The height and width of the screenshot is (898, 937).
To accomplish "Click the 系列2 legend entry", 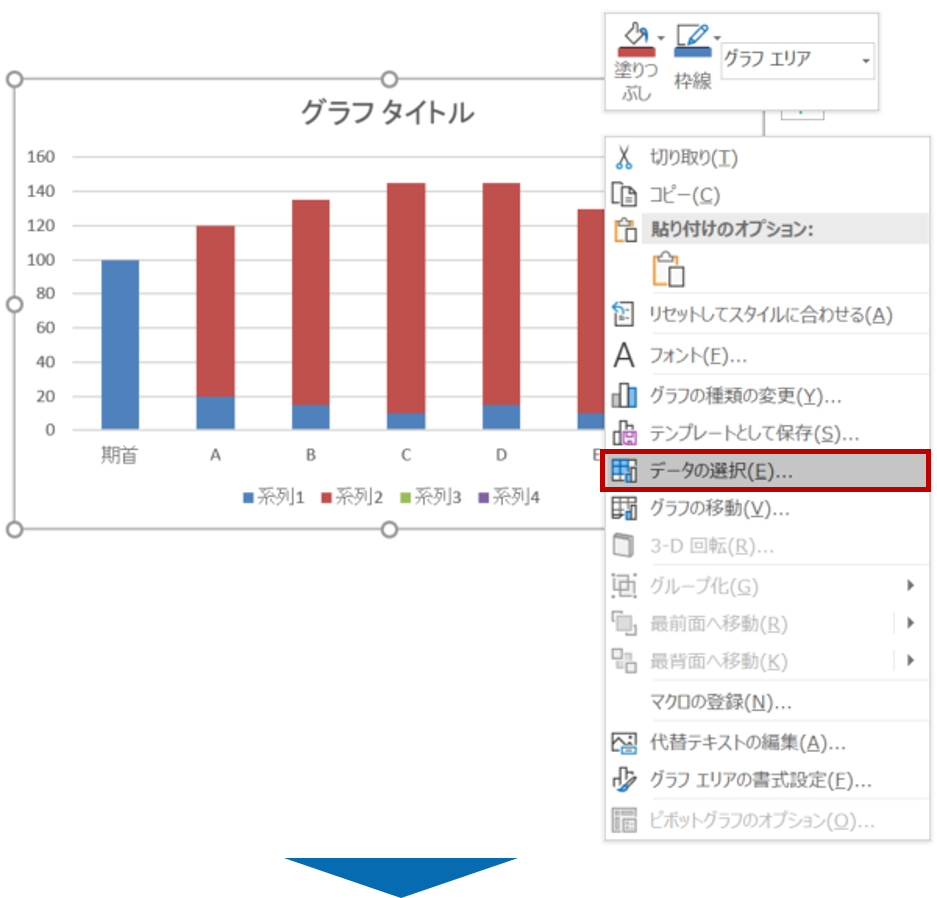I will 351,497.
